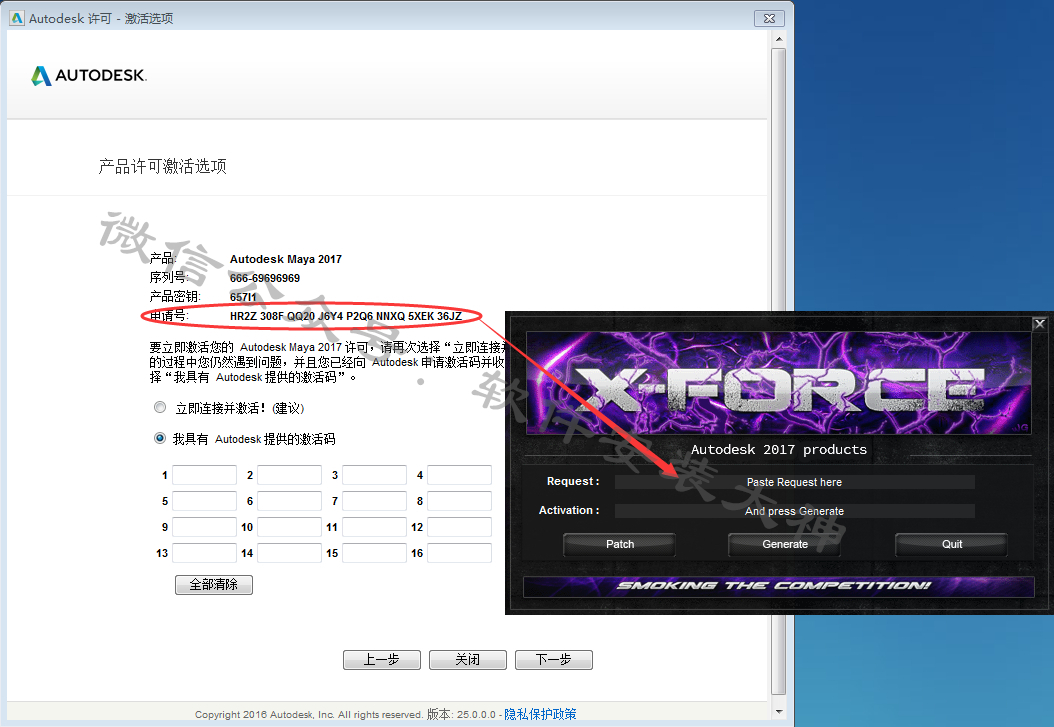1054x727 pixels.
Task: Click activation code field number 16
Action: pyautogui.click(x=460, y=554)
